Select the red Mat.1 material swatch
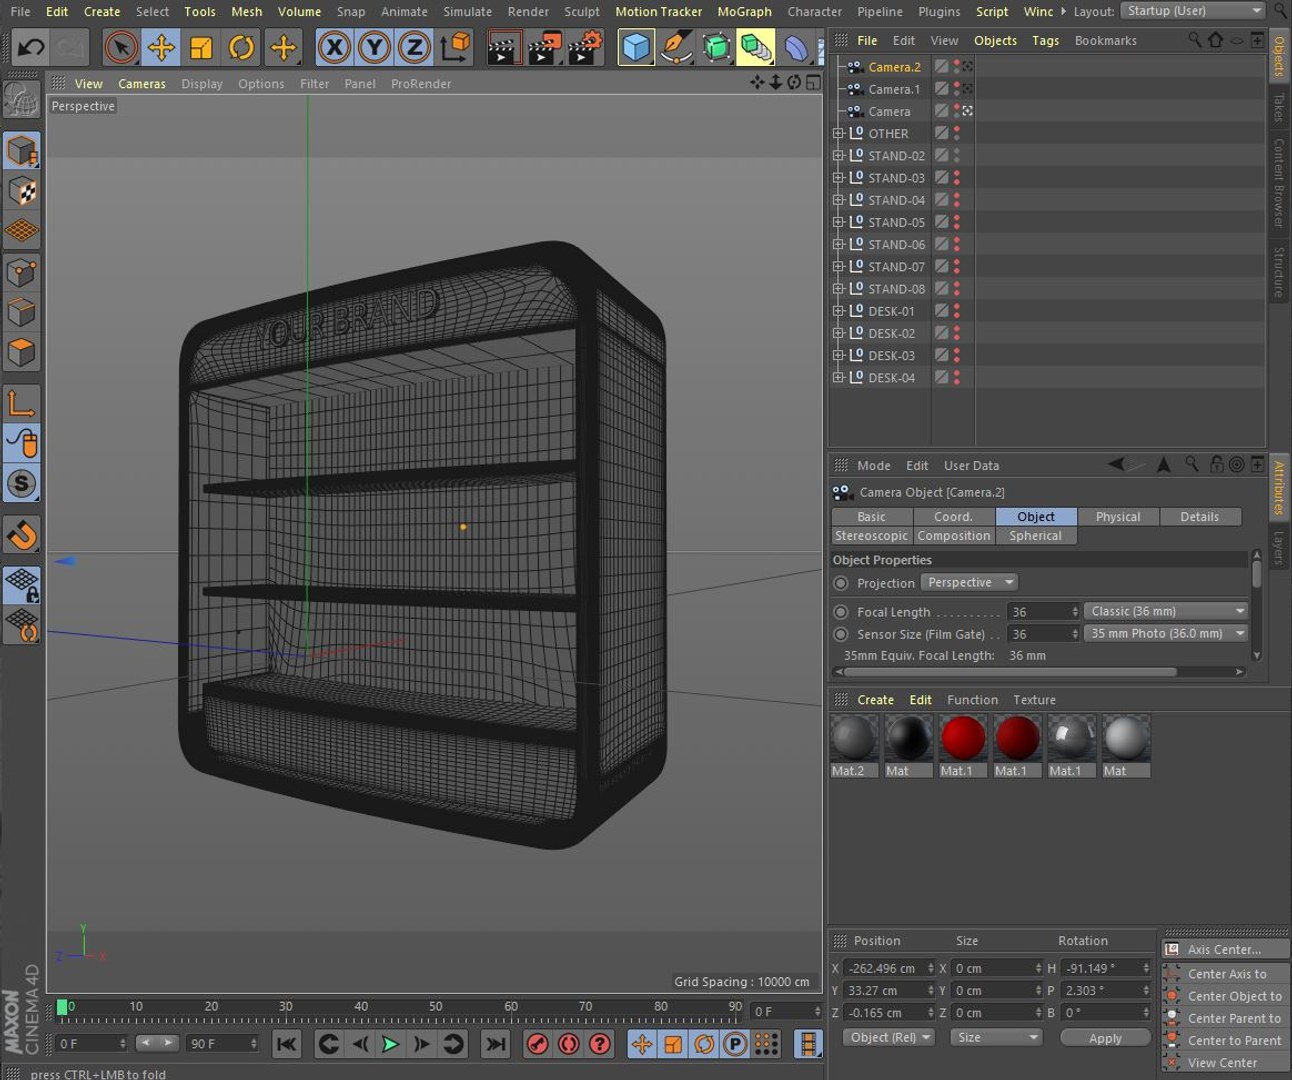This screenshot has width=1292, height=1080. tap(963, 745)
